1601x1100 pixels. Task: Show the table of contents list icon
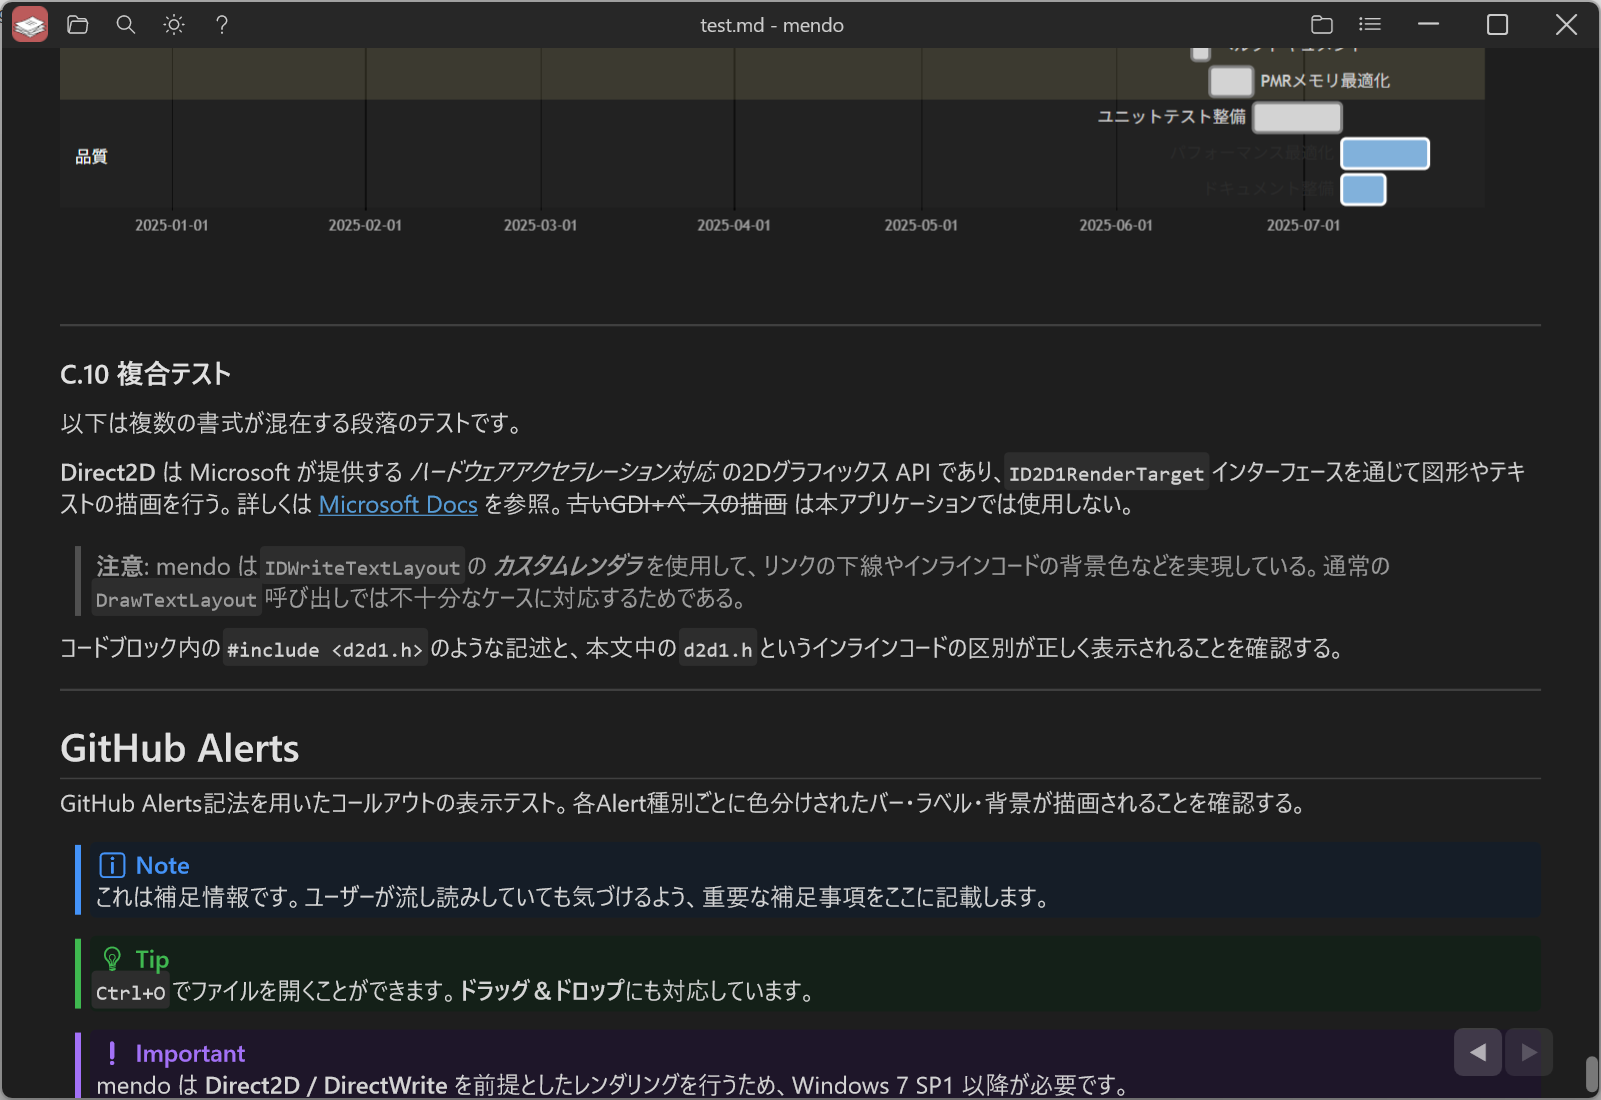(1370, 25)
